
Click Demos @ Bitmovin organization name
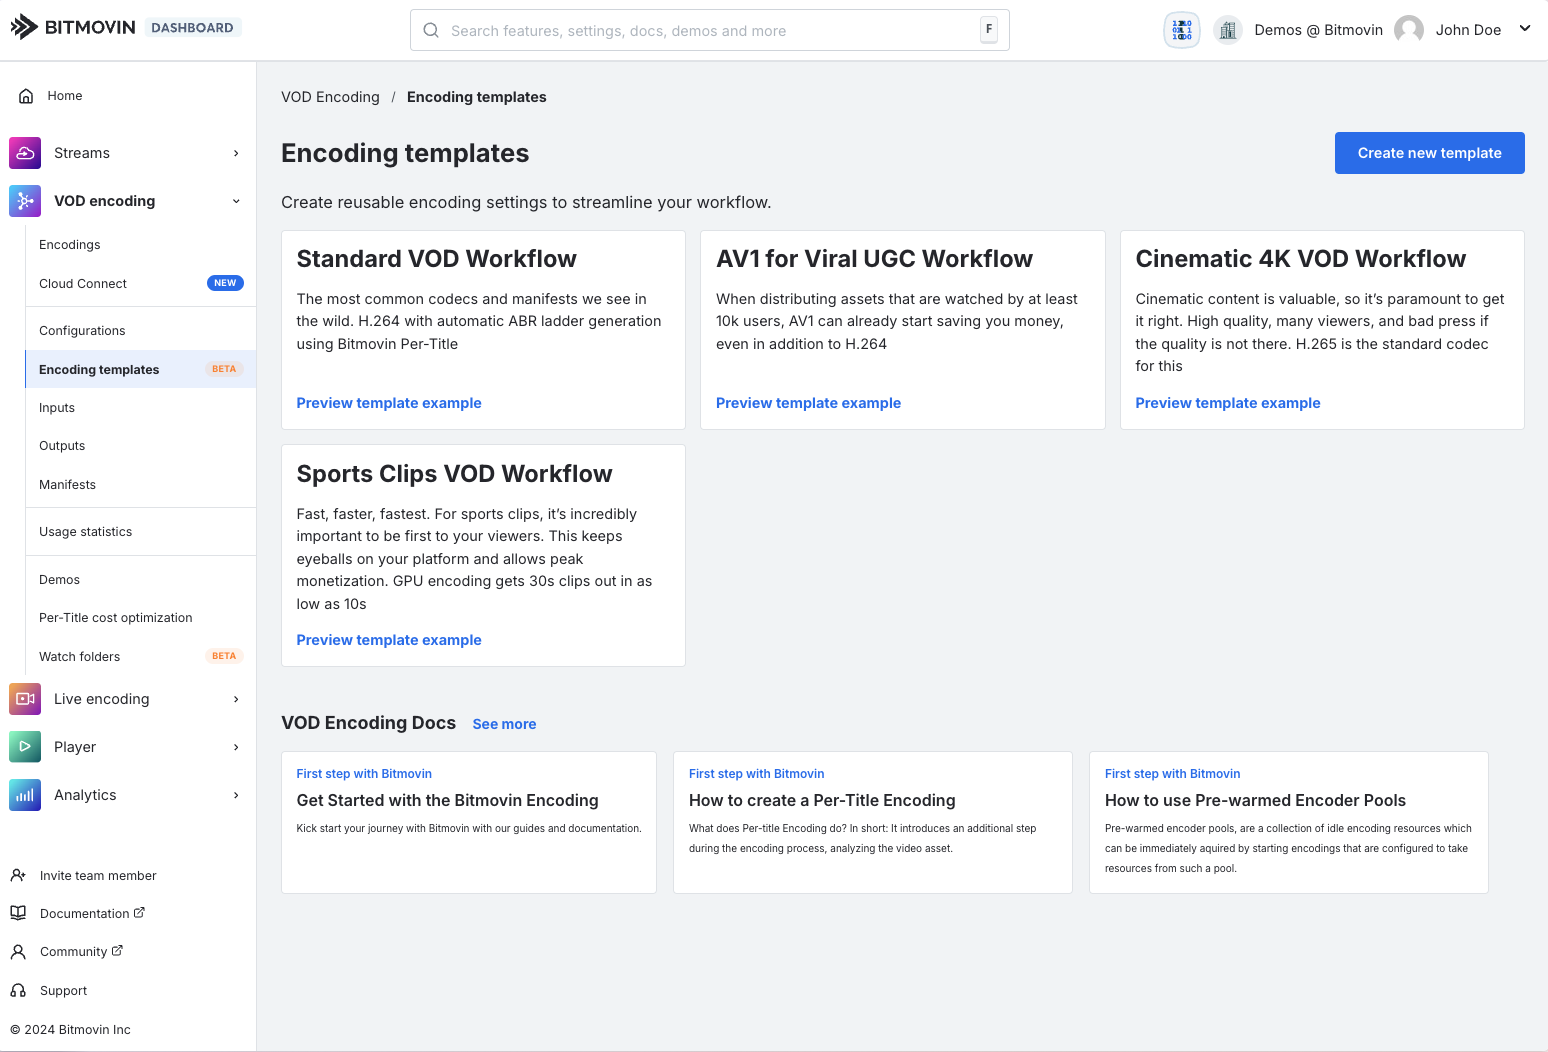[x=1318, y=30]
